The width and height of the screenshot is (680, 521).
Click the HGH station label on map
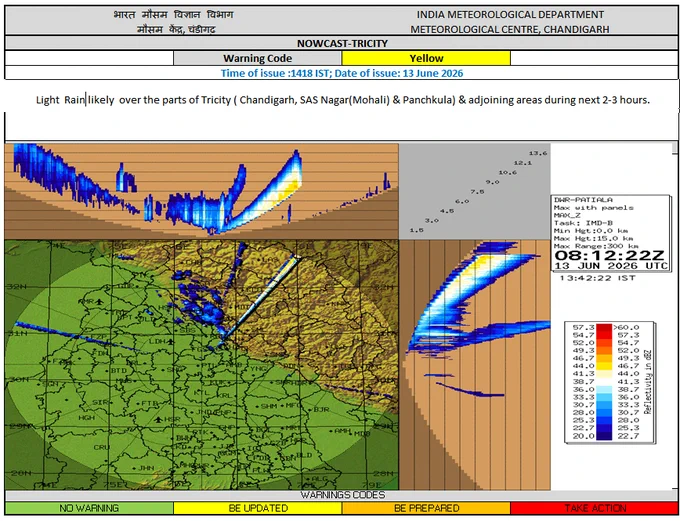click(86, 417)
